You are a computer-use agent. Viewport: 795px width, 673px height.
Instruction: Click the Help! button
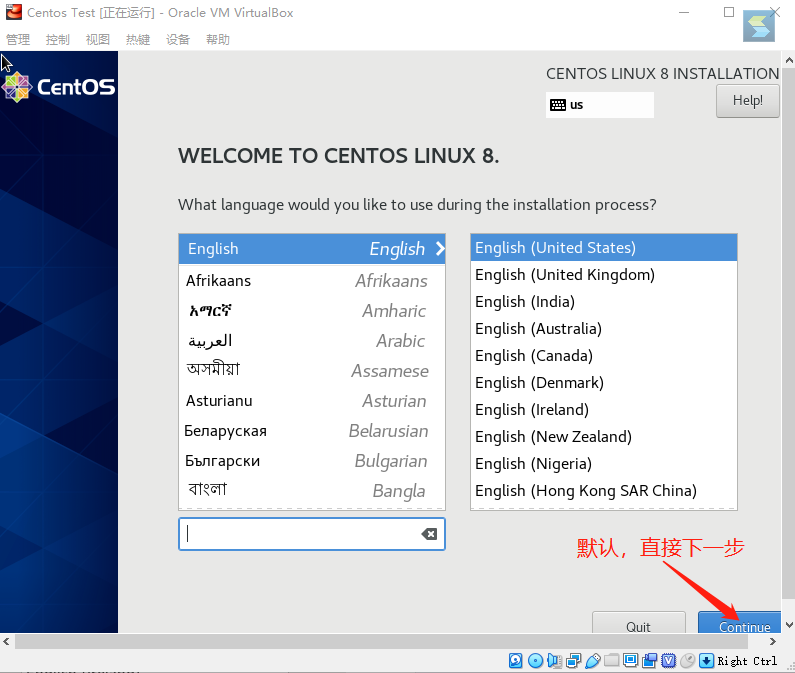pyautogui.click(x=747, y=101)
